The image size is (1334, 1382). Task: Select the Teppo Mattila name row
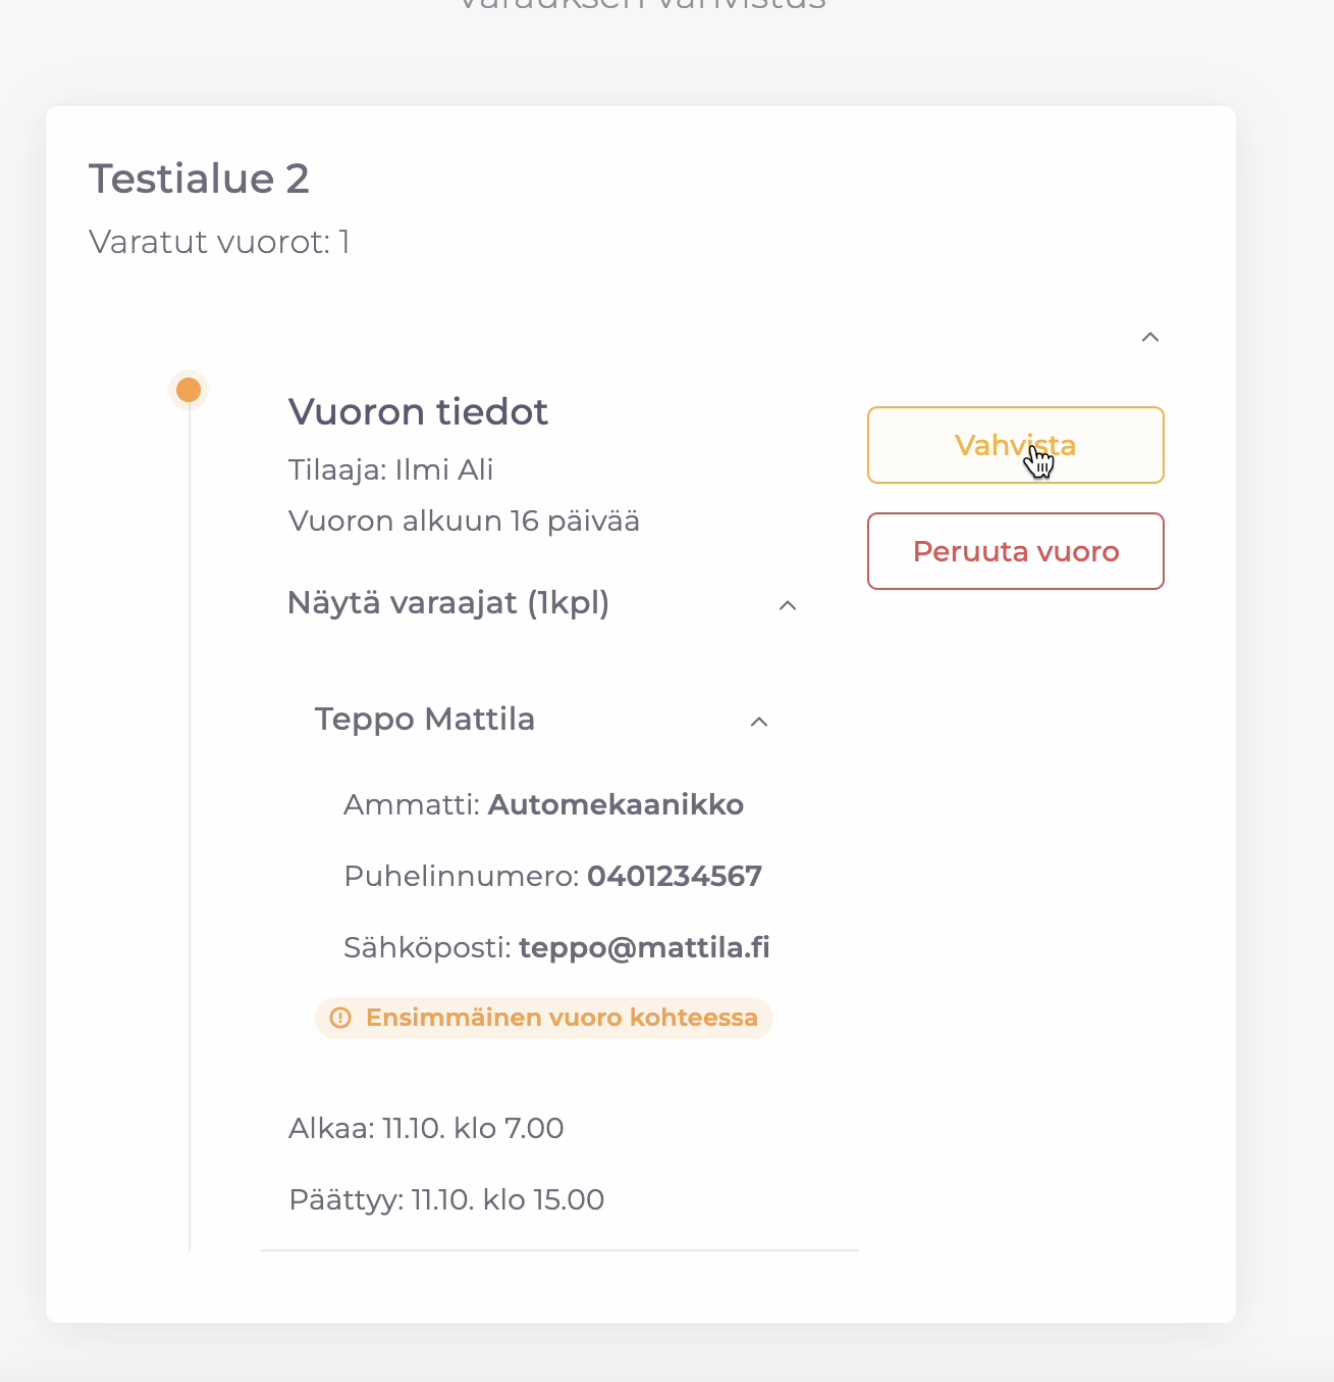tap(425, 719)
